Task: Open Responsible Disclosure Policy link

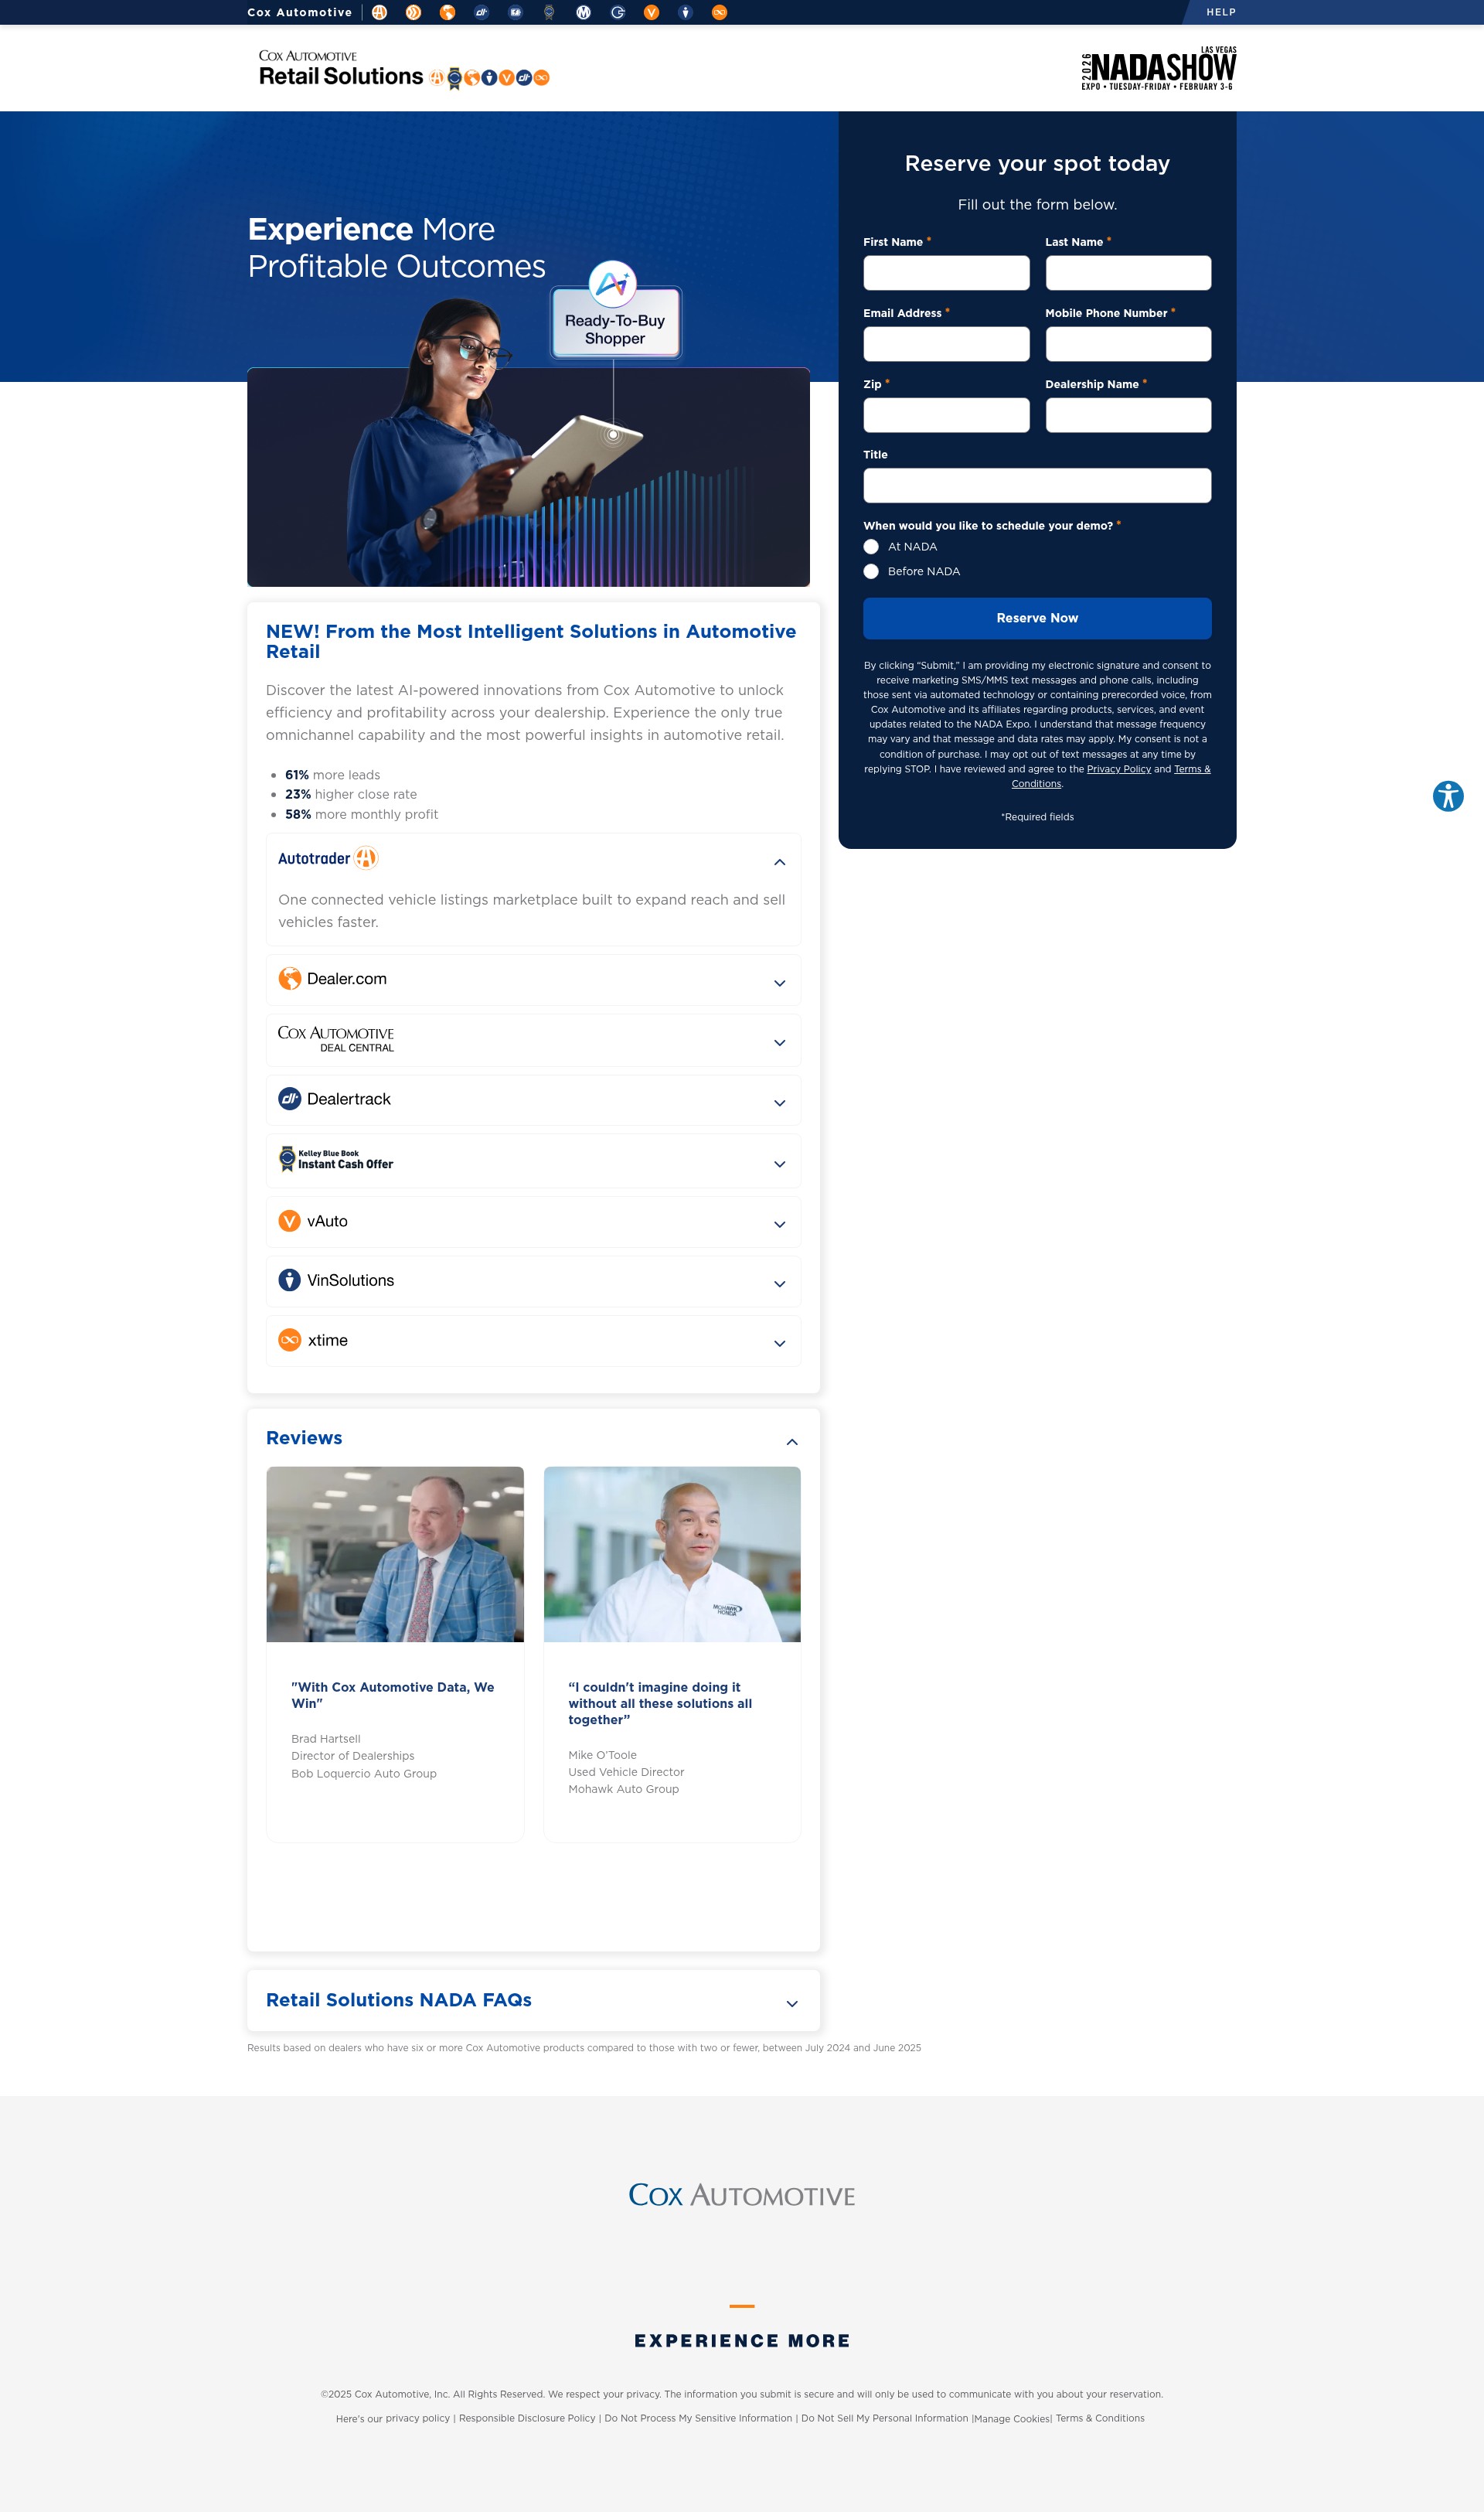Action: click(x=527, y=2419)
